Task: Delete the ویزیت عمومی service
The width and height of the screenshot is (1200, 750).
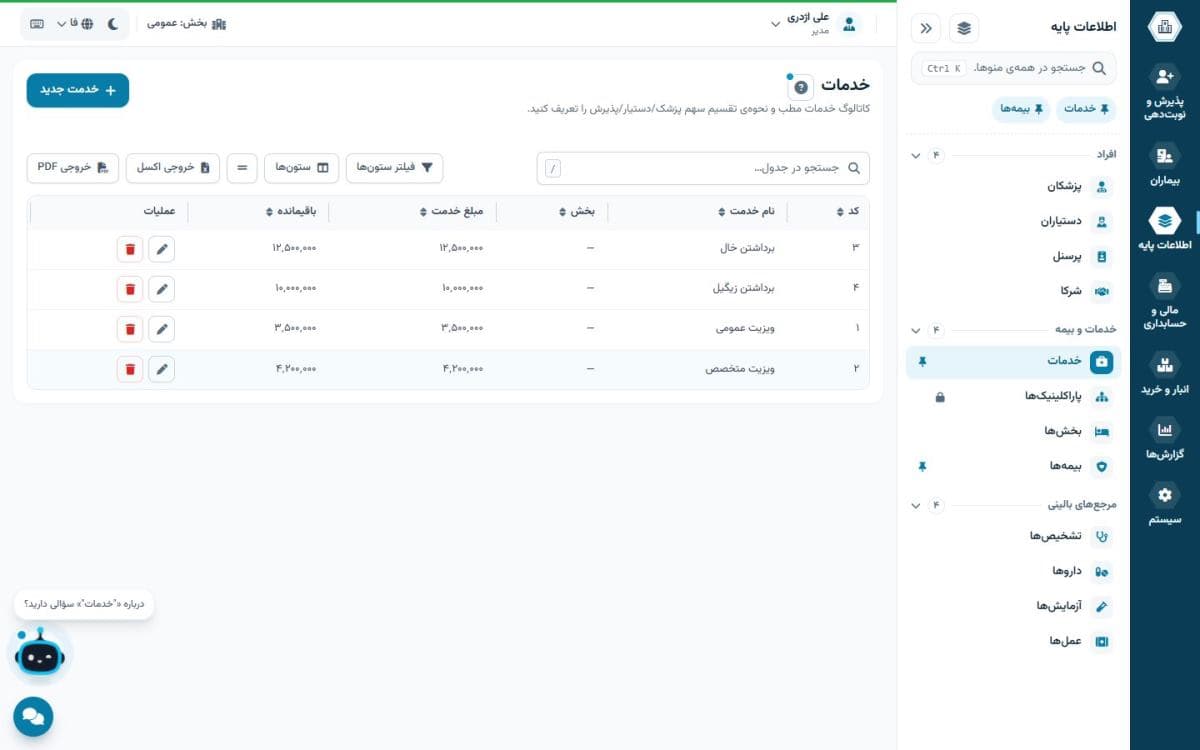Action: point(130,329)
